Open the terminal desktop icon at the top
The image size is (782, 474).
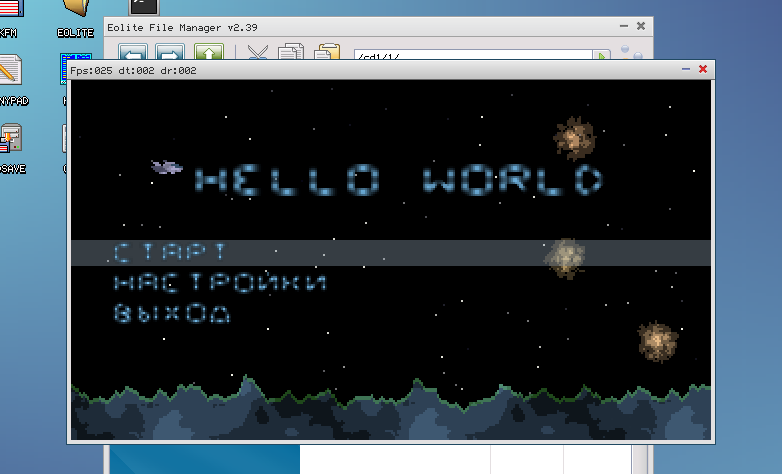(x=144, y=7)
